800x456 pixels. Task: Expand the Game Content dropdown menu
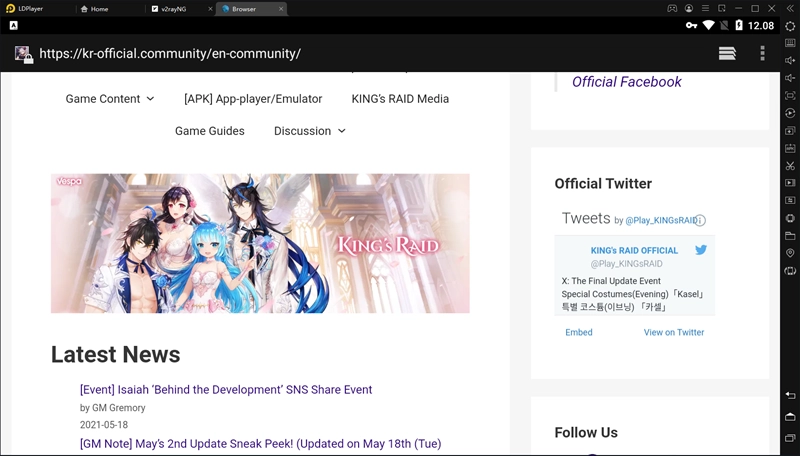tap(110, 99)
